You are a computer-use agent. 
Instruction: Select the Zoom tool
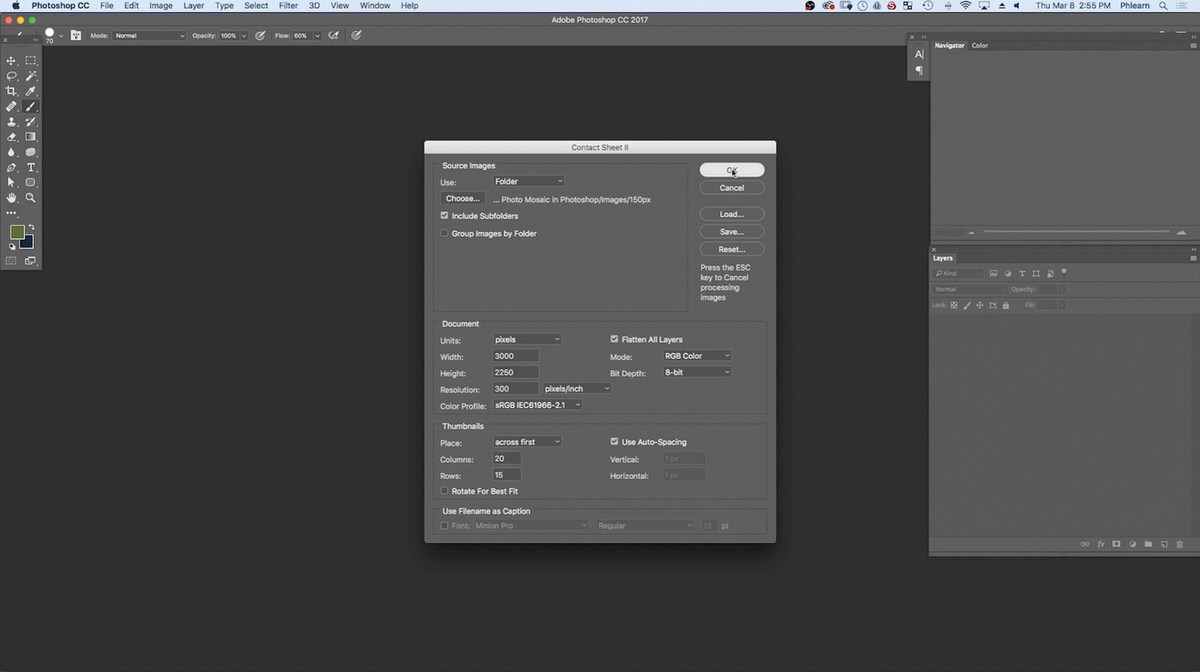31,198
